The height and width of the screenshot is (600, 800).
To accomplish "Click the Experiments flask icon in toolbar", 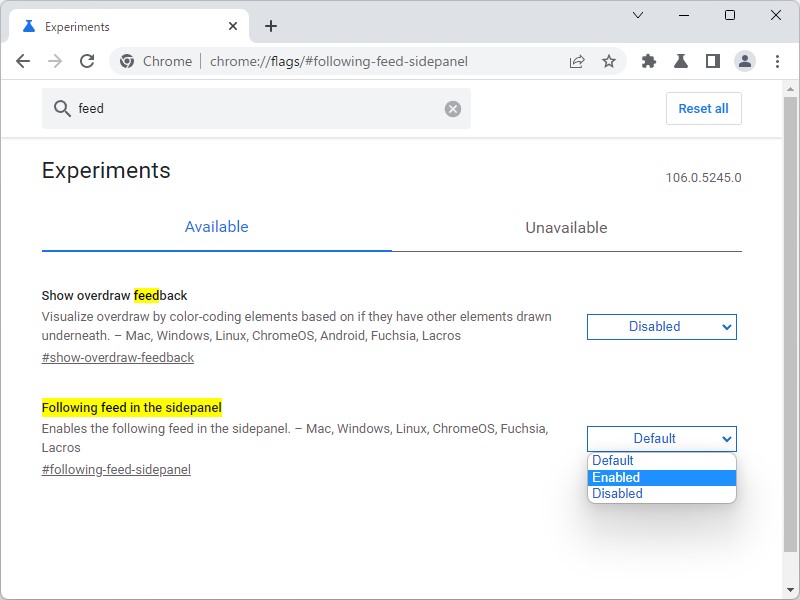I will tap(681, 61).
